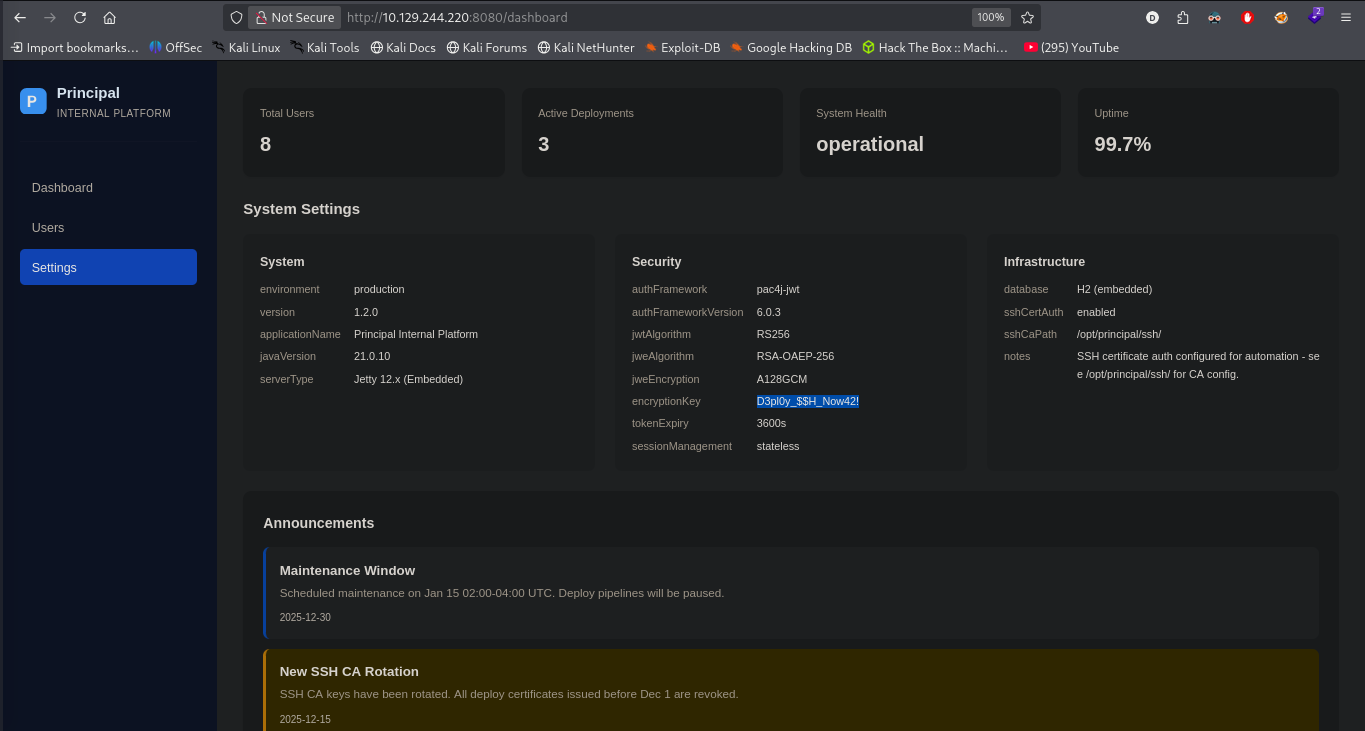
Task: Click the javaVersion value 21.0.10
Action: [x=373, y=356]
